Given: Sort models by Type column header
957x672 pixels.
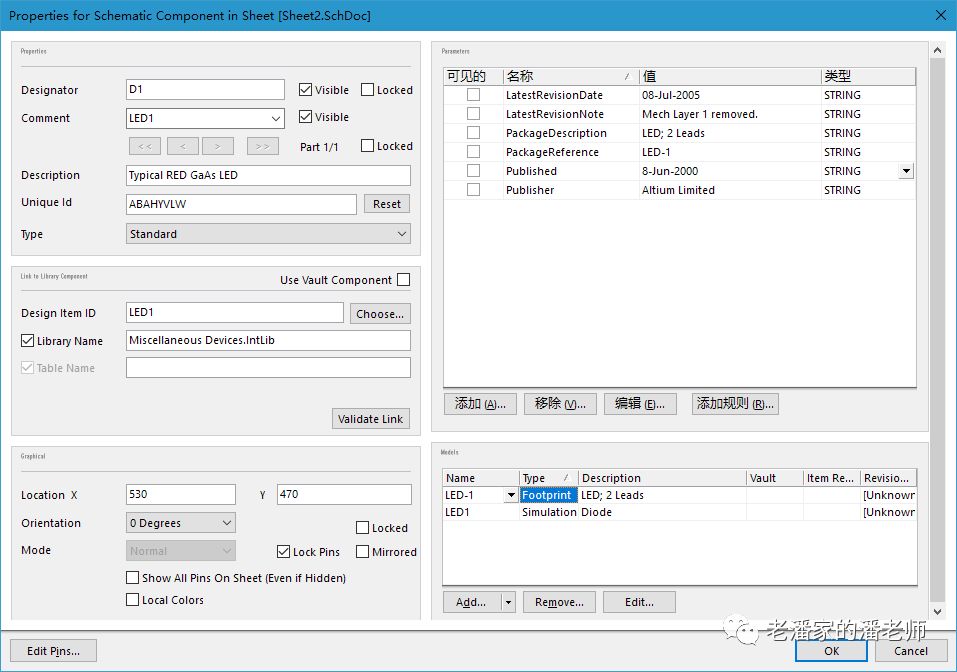Looking at the screenshot, I should [548, 478].
